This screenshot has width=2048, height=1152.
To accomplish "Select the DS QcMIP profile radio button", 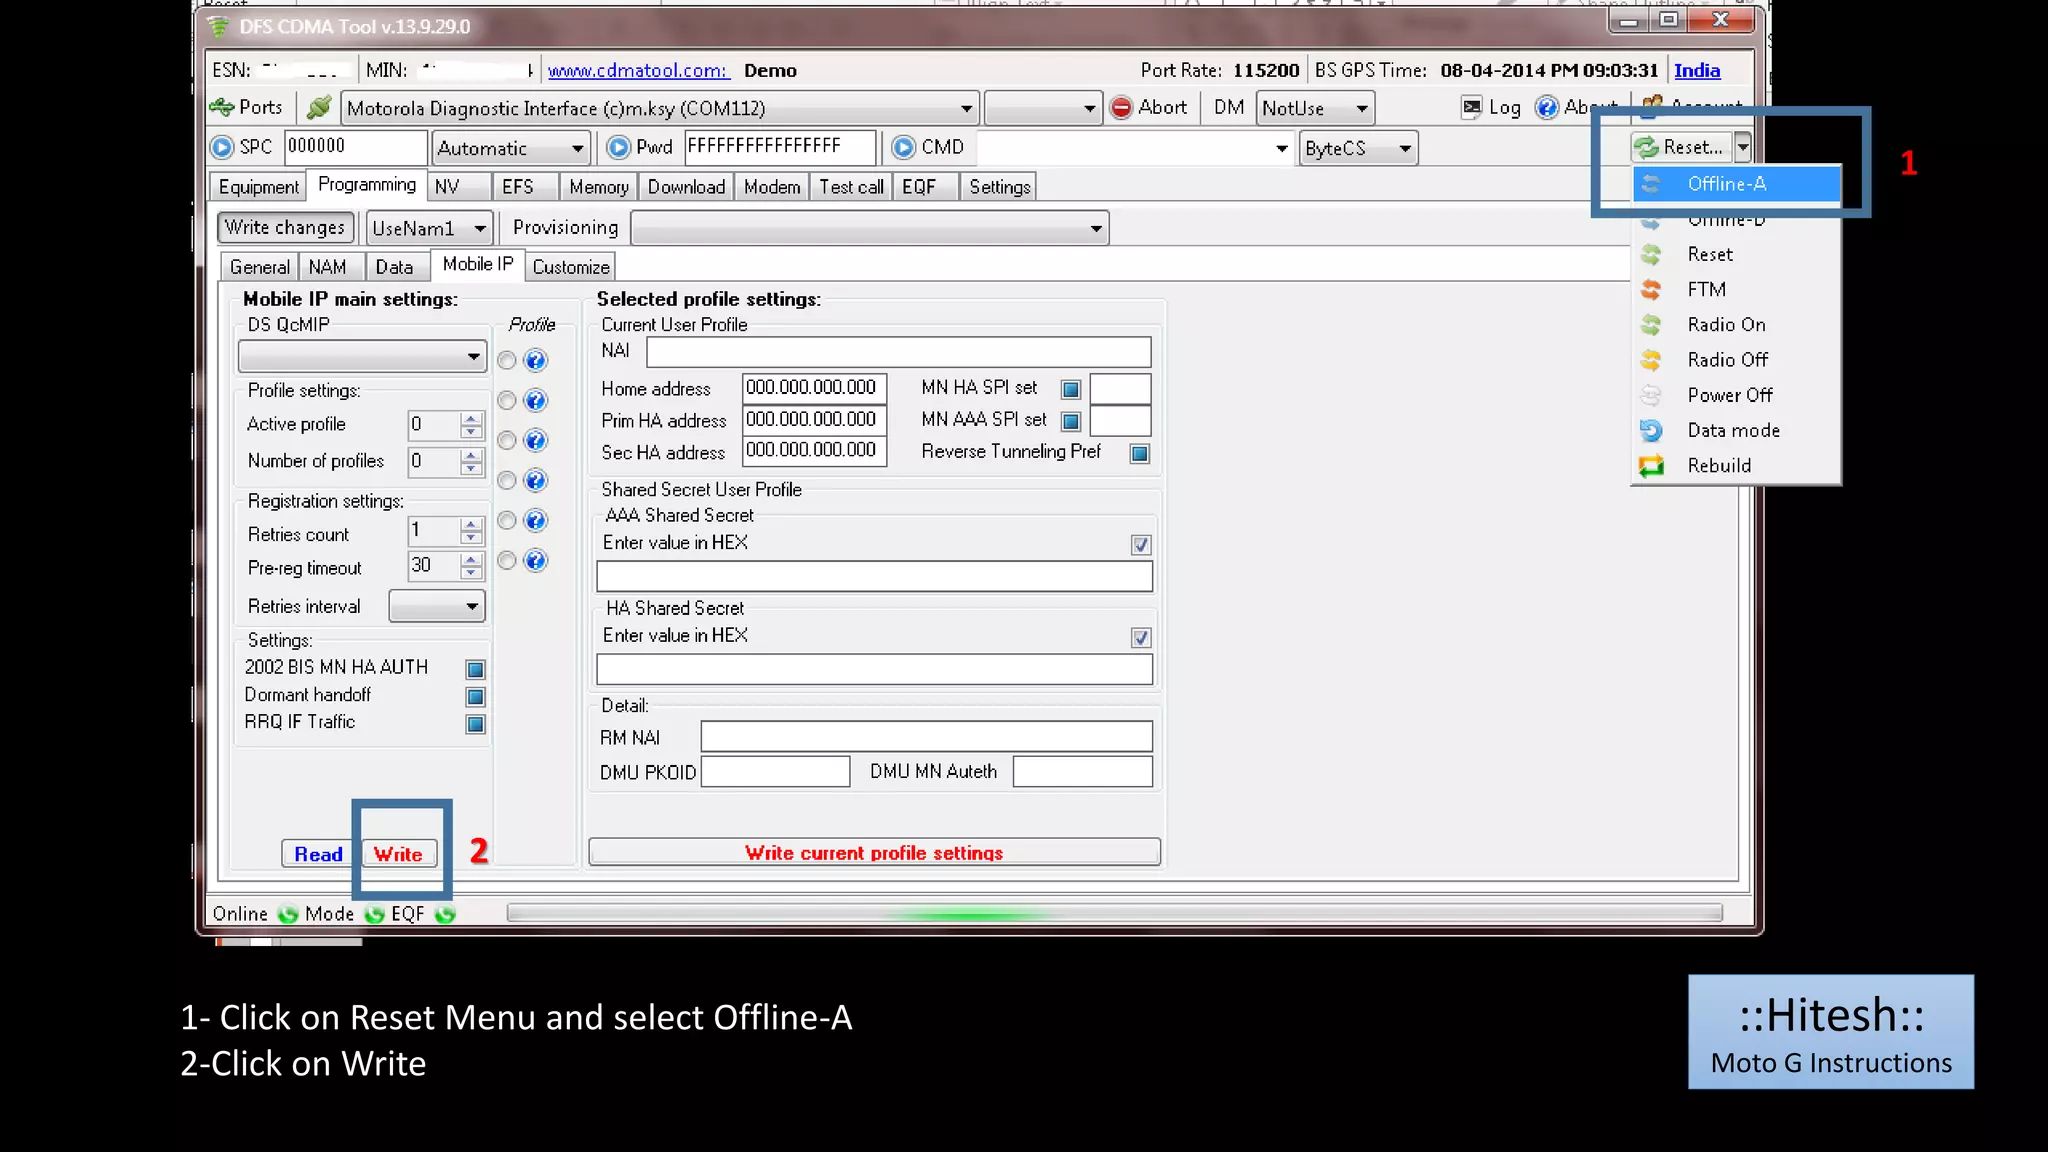I will (x=507, y=360).
